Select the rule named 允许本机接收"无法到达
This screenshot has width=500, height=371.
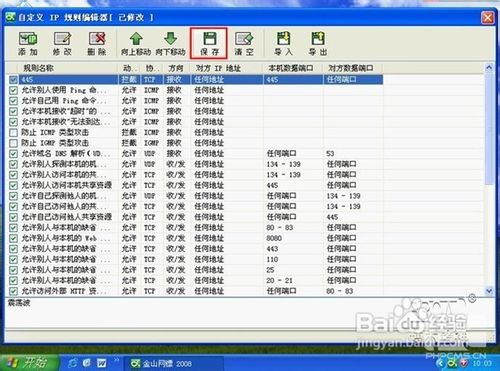[x=196, y=122]
